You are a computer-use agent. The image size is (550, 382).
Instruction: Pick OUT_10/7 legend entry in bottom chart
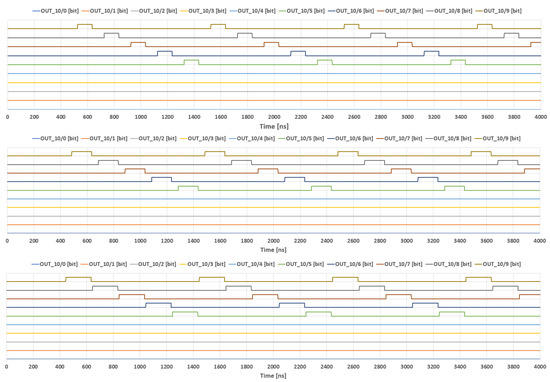399,264
